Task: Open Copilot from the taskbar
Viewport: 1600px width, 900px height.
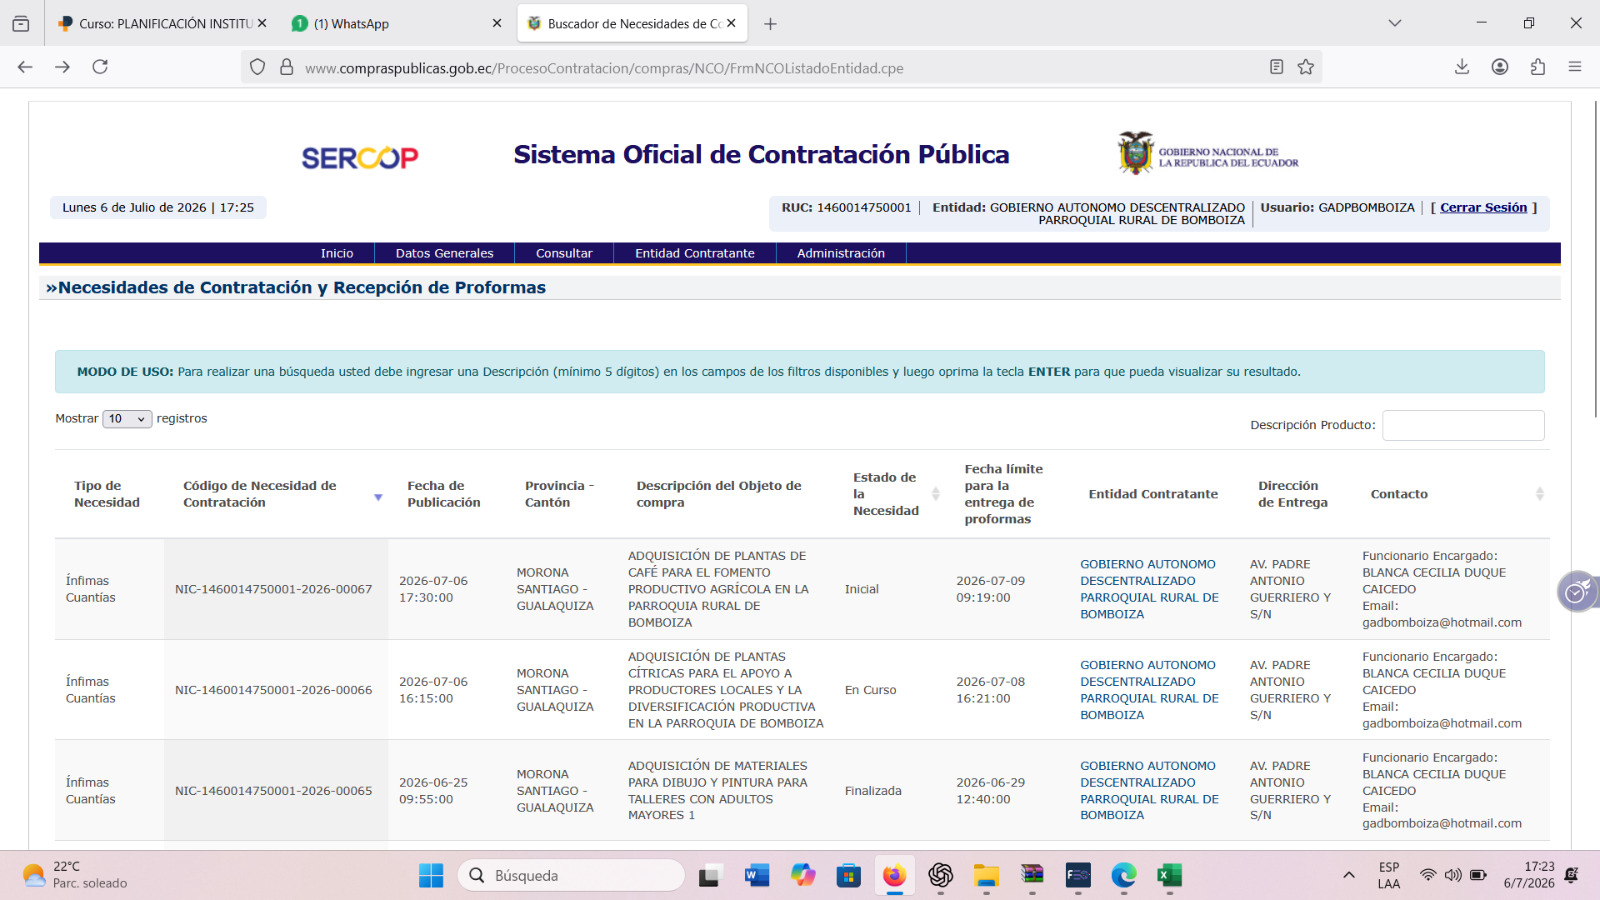Action: tap(802, 875)
